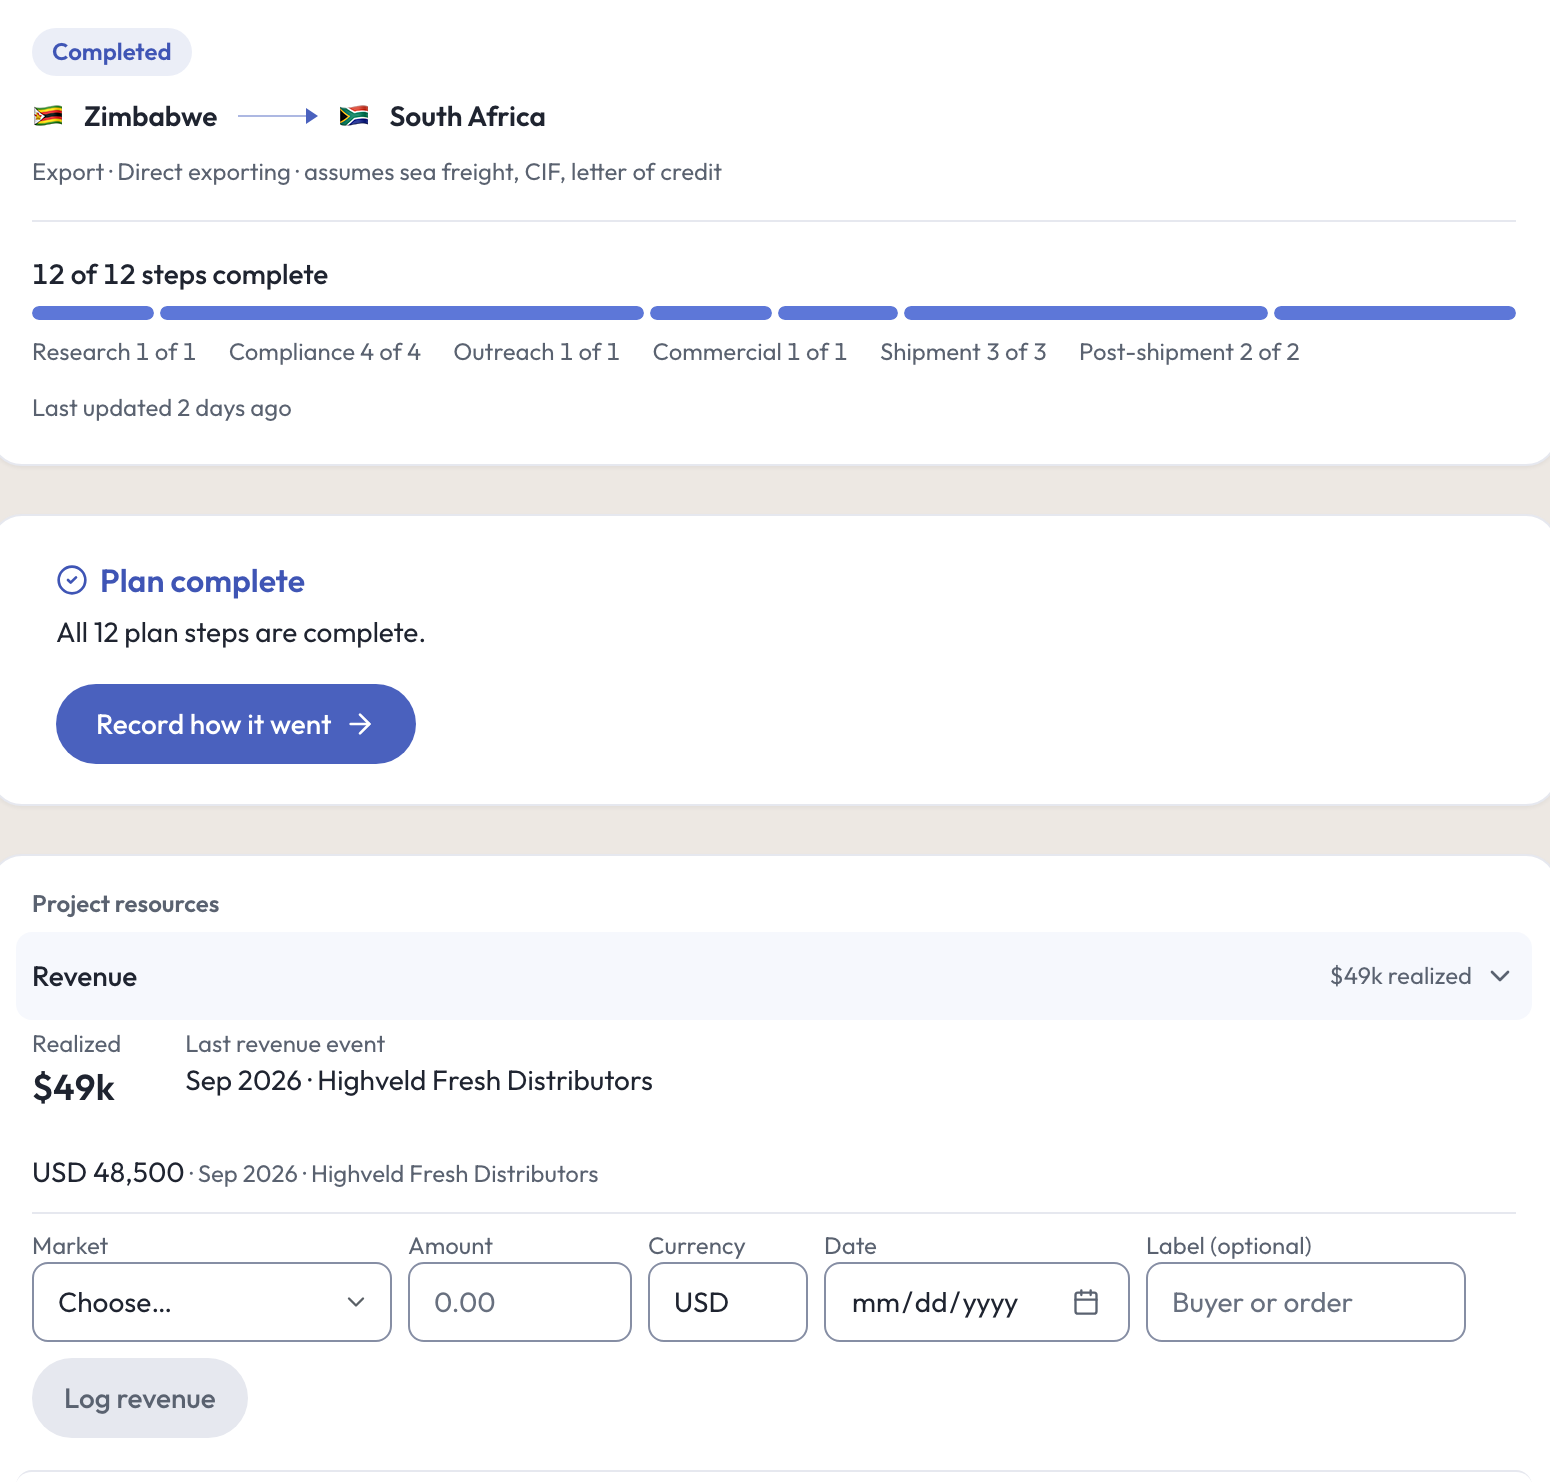This screenshot has height=1482, width=1550.
Task: Click the Post-shipment progress bar segment
Action: (1395, 313)
